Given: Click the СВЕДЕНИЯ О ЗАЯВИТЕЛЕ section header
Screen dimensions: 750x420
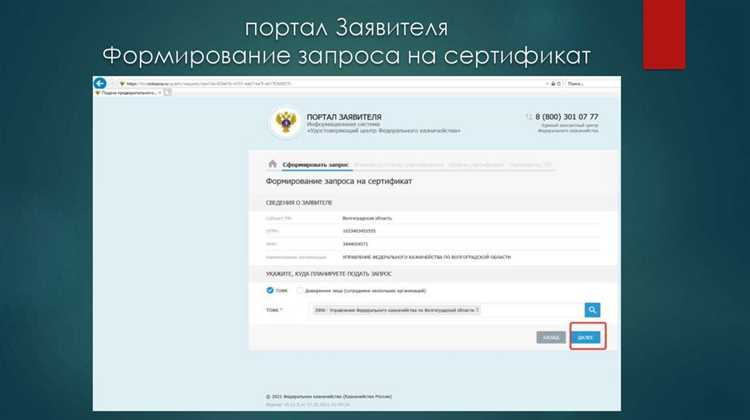Looking at the screenshot, I should coord(299,203).
